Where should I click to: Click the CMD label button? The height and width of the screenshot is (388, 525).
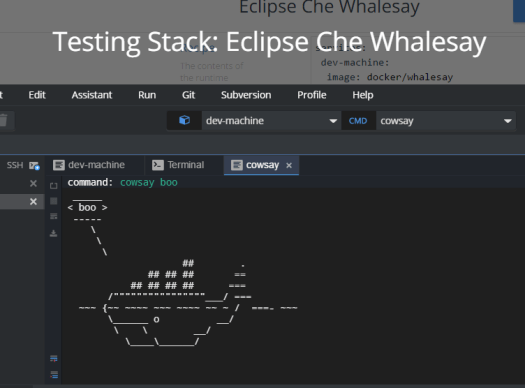[x=358, y=121]
